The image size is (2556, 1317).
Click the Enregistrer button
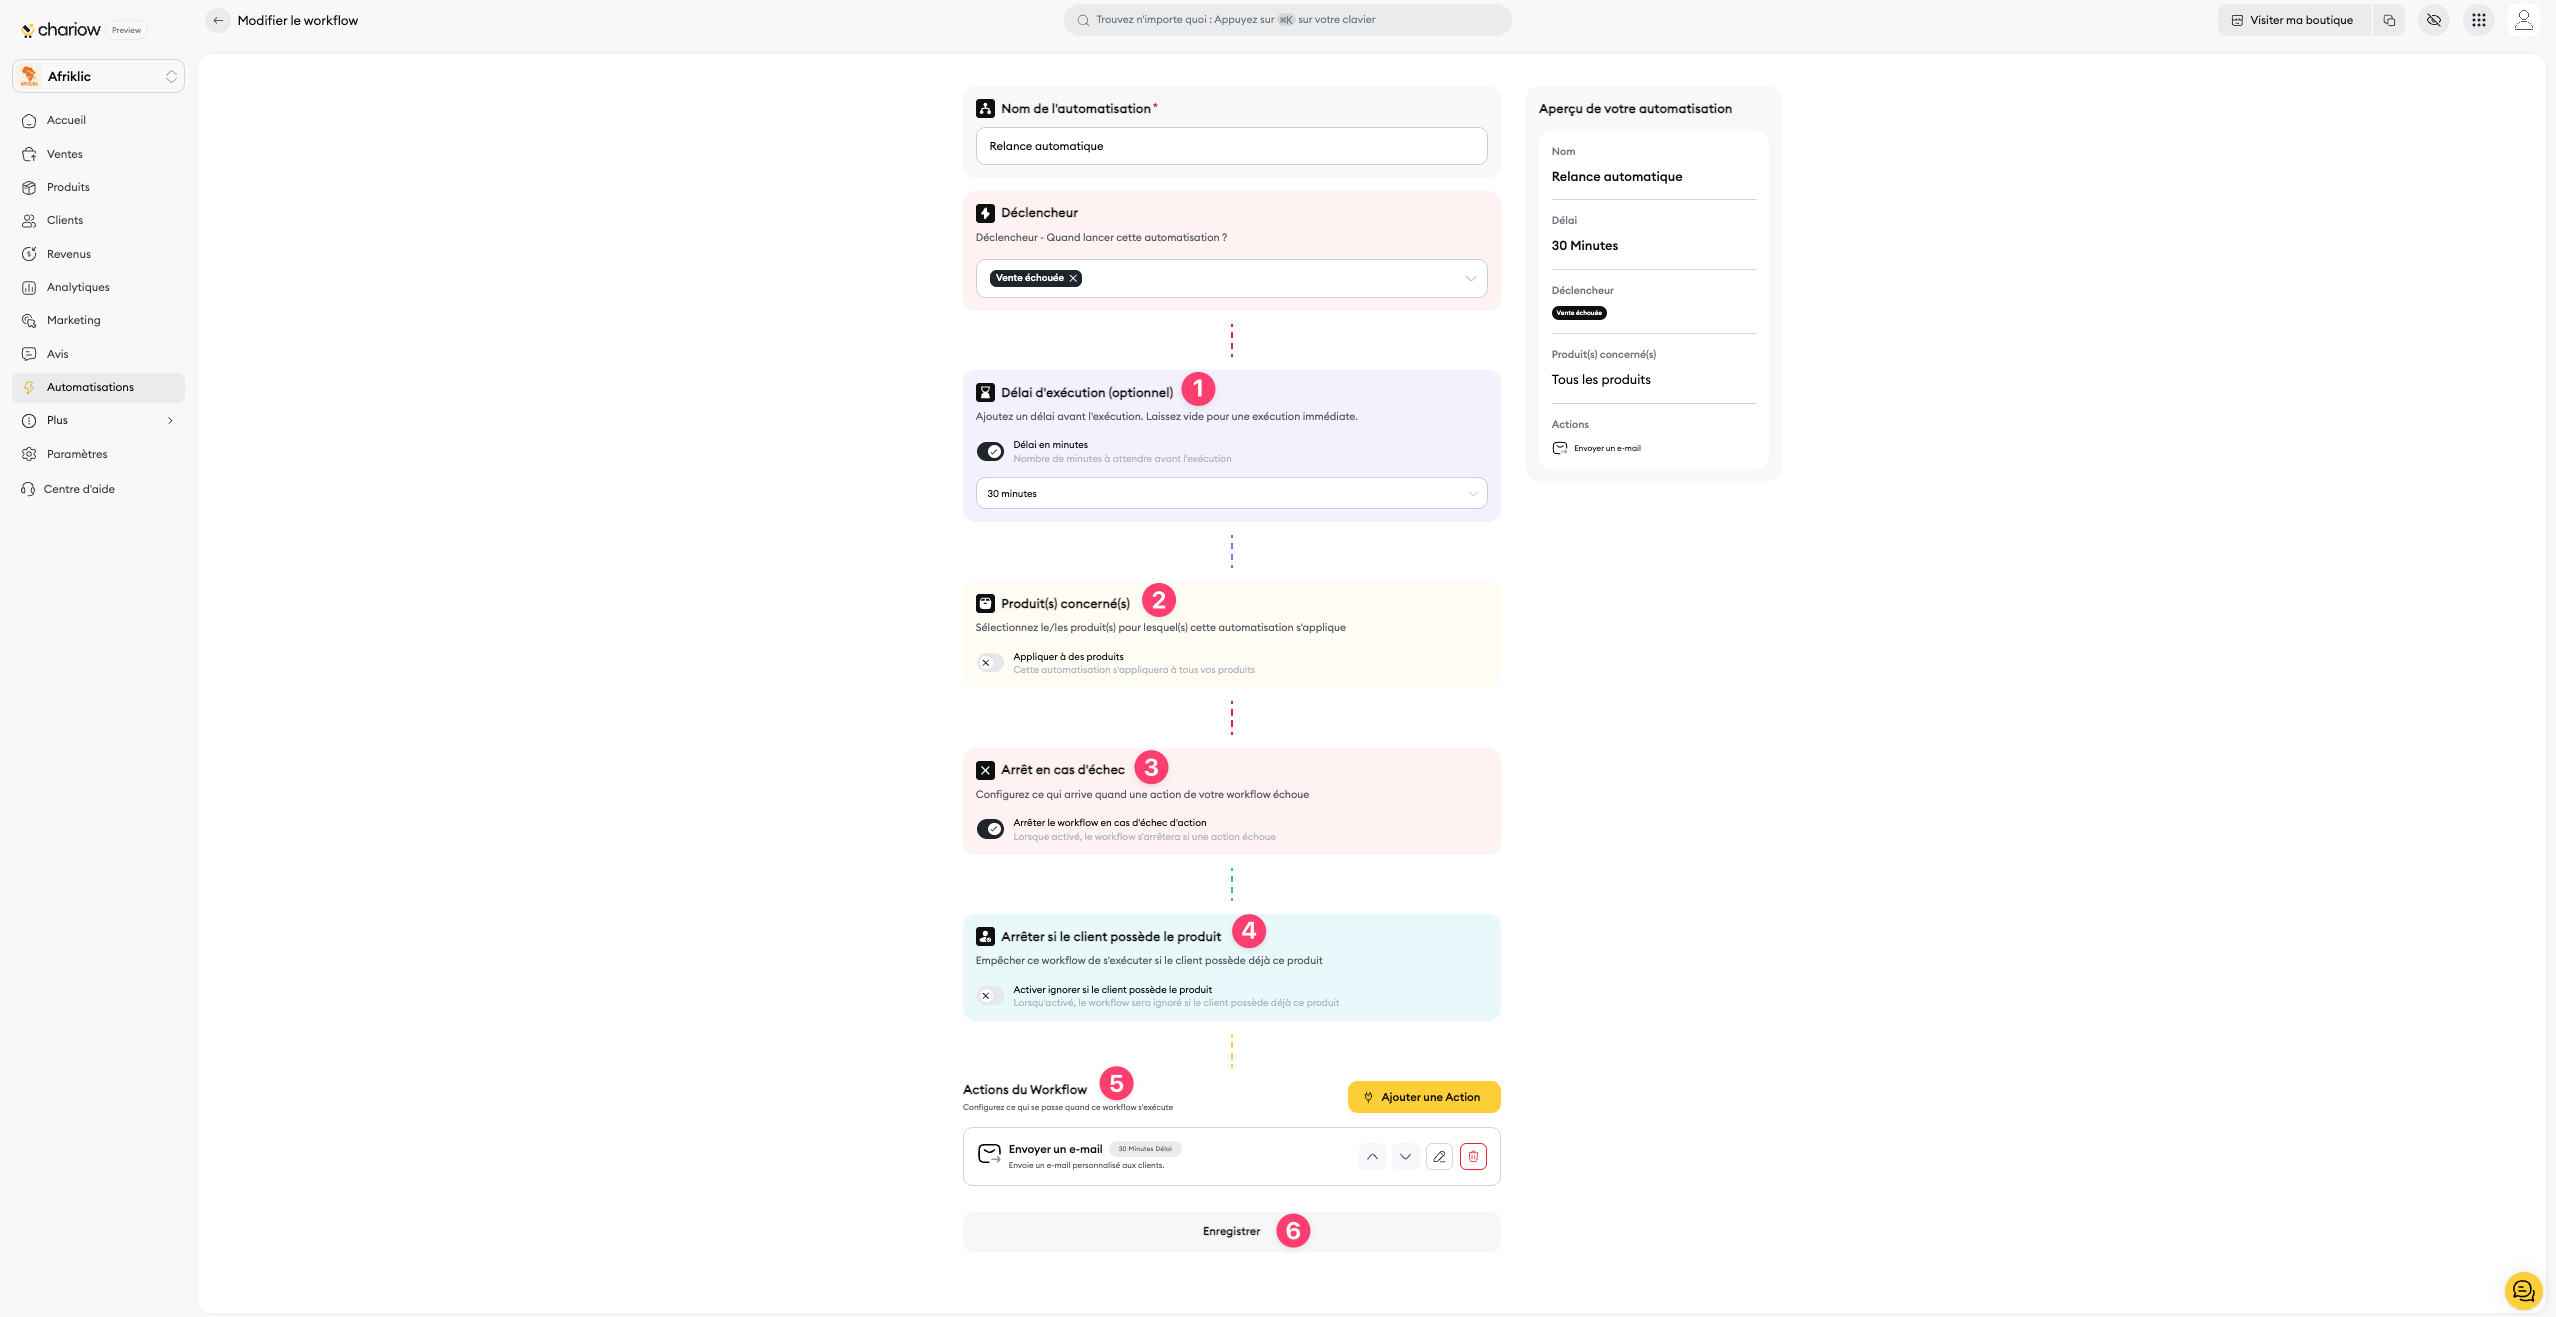pyautogui.click(x=1231, y=1232)
